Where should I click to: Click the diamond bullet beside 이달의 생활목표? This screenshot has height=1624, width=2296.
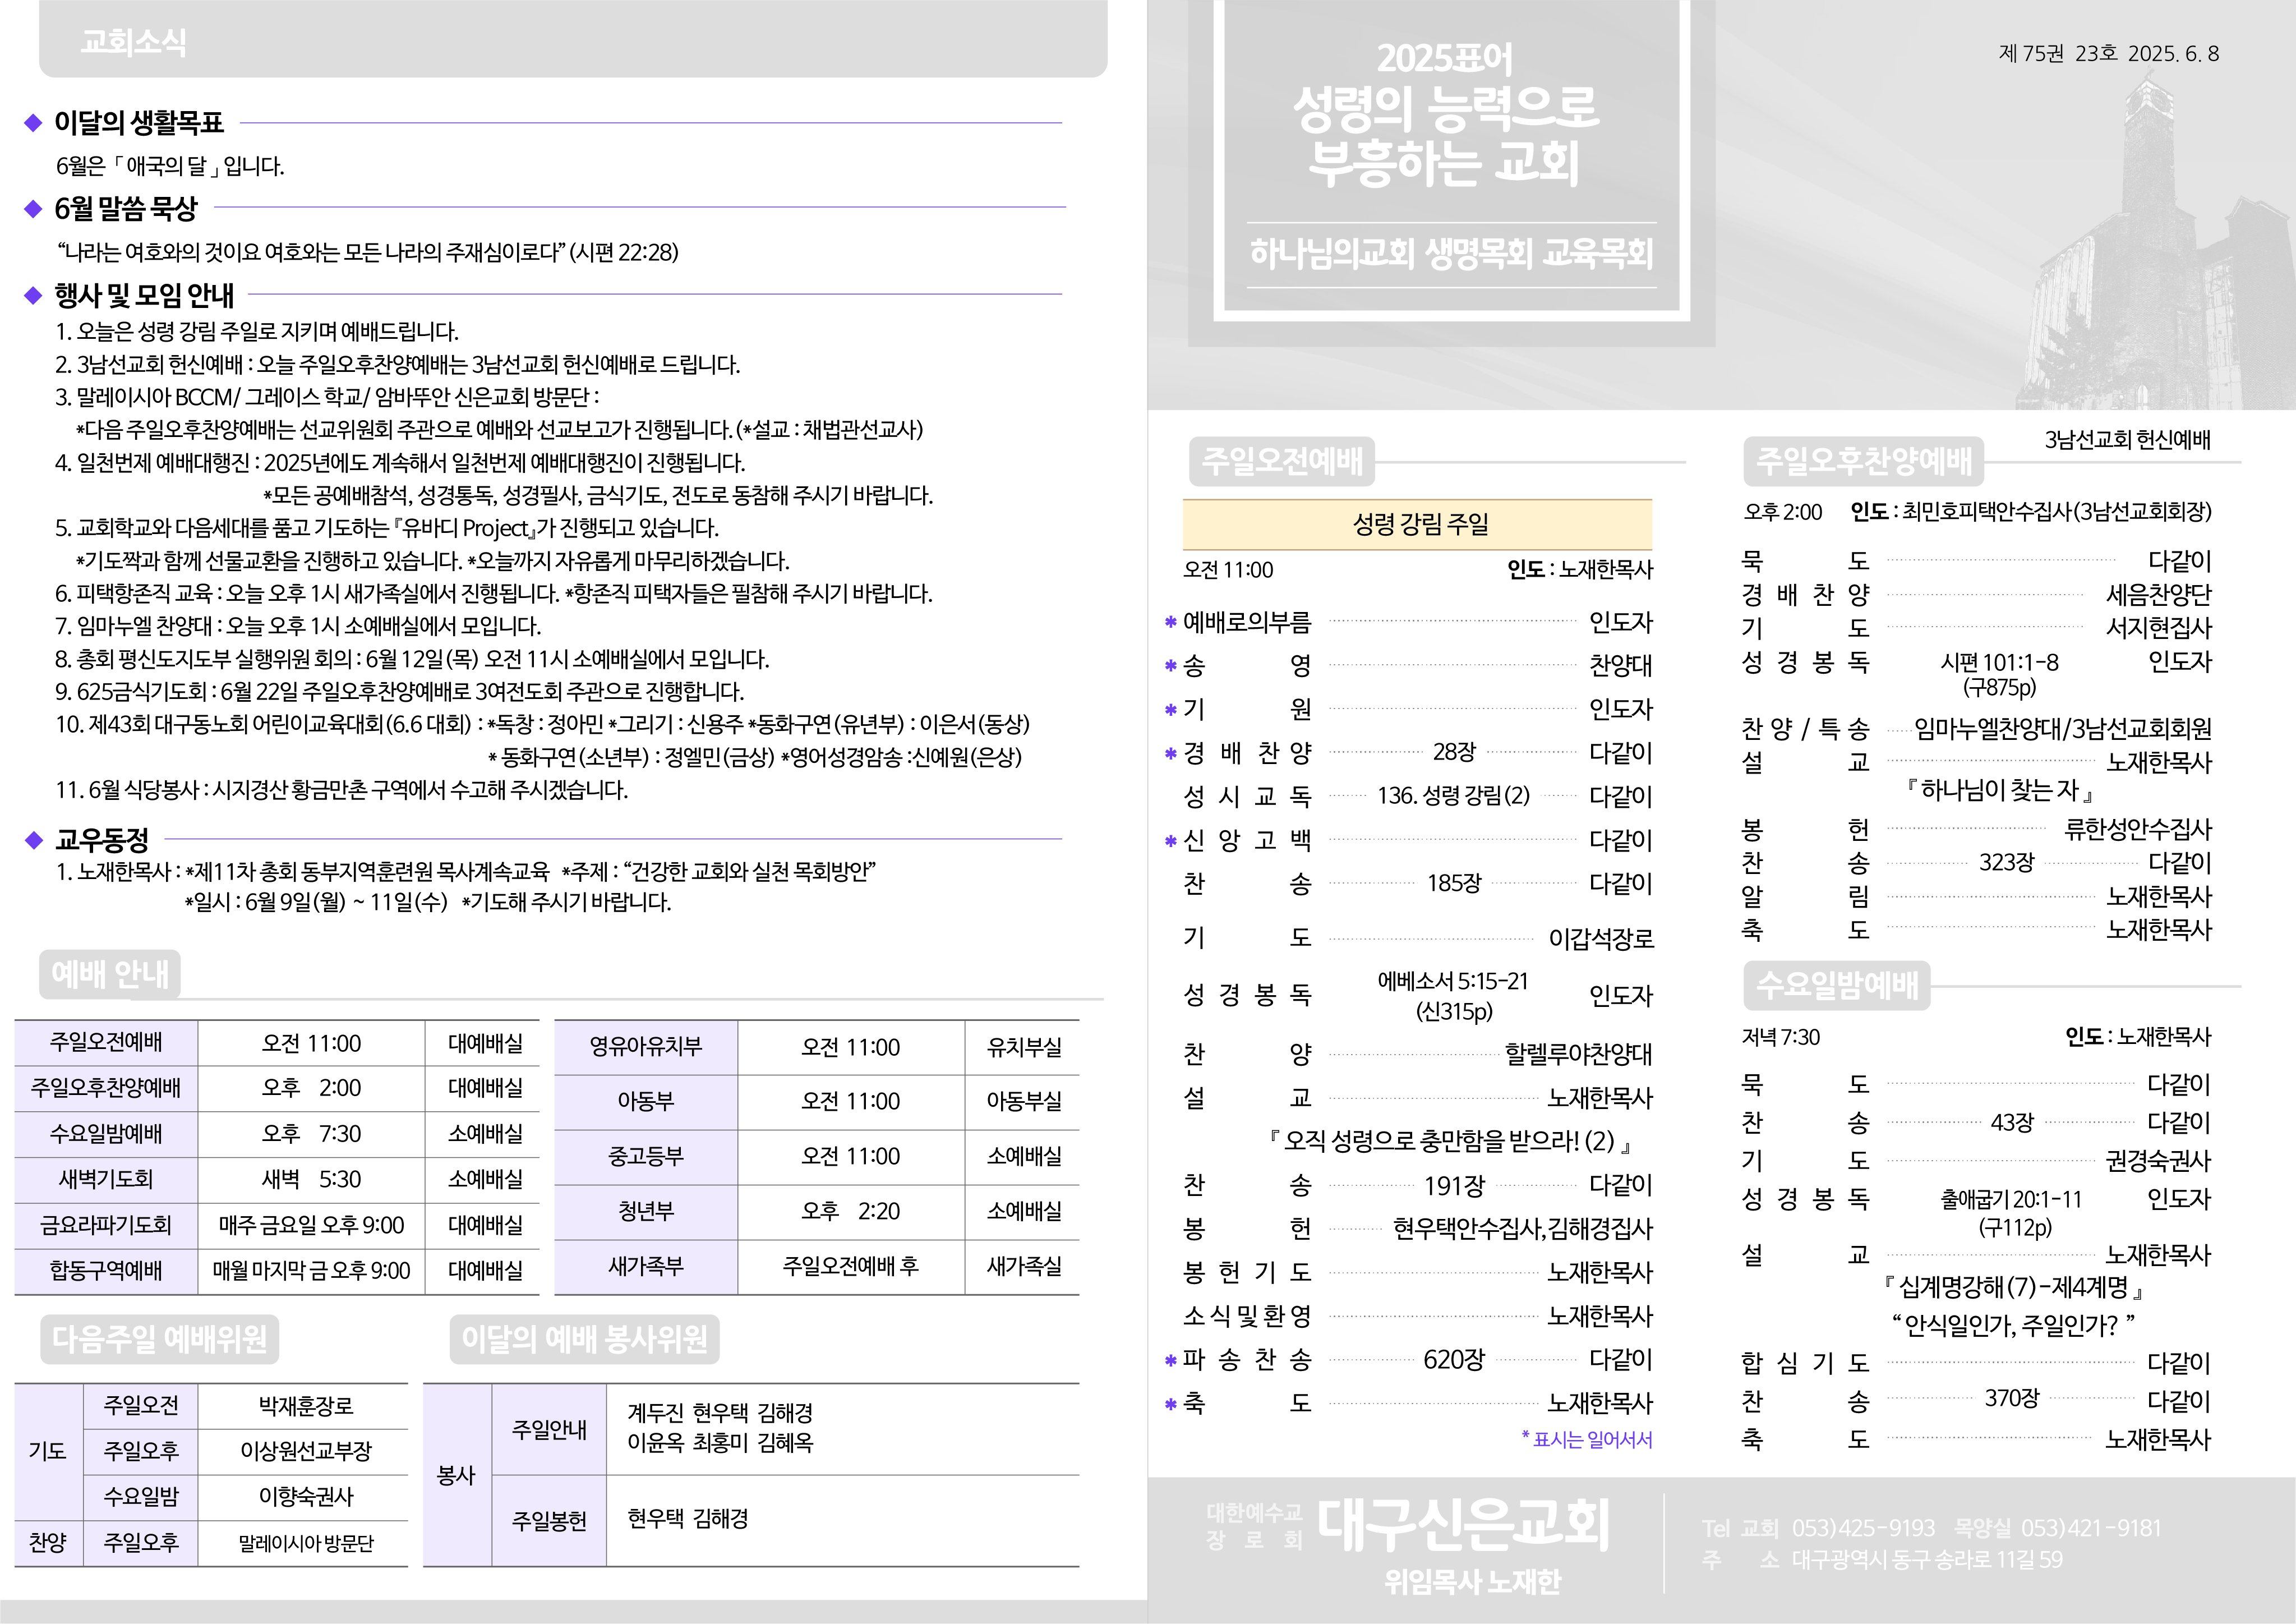pos(33,123)
